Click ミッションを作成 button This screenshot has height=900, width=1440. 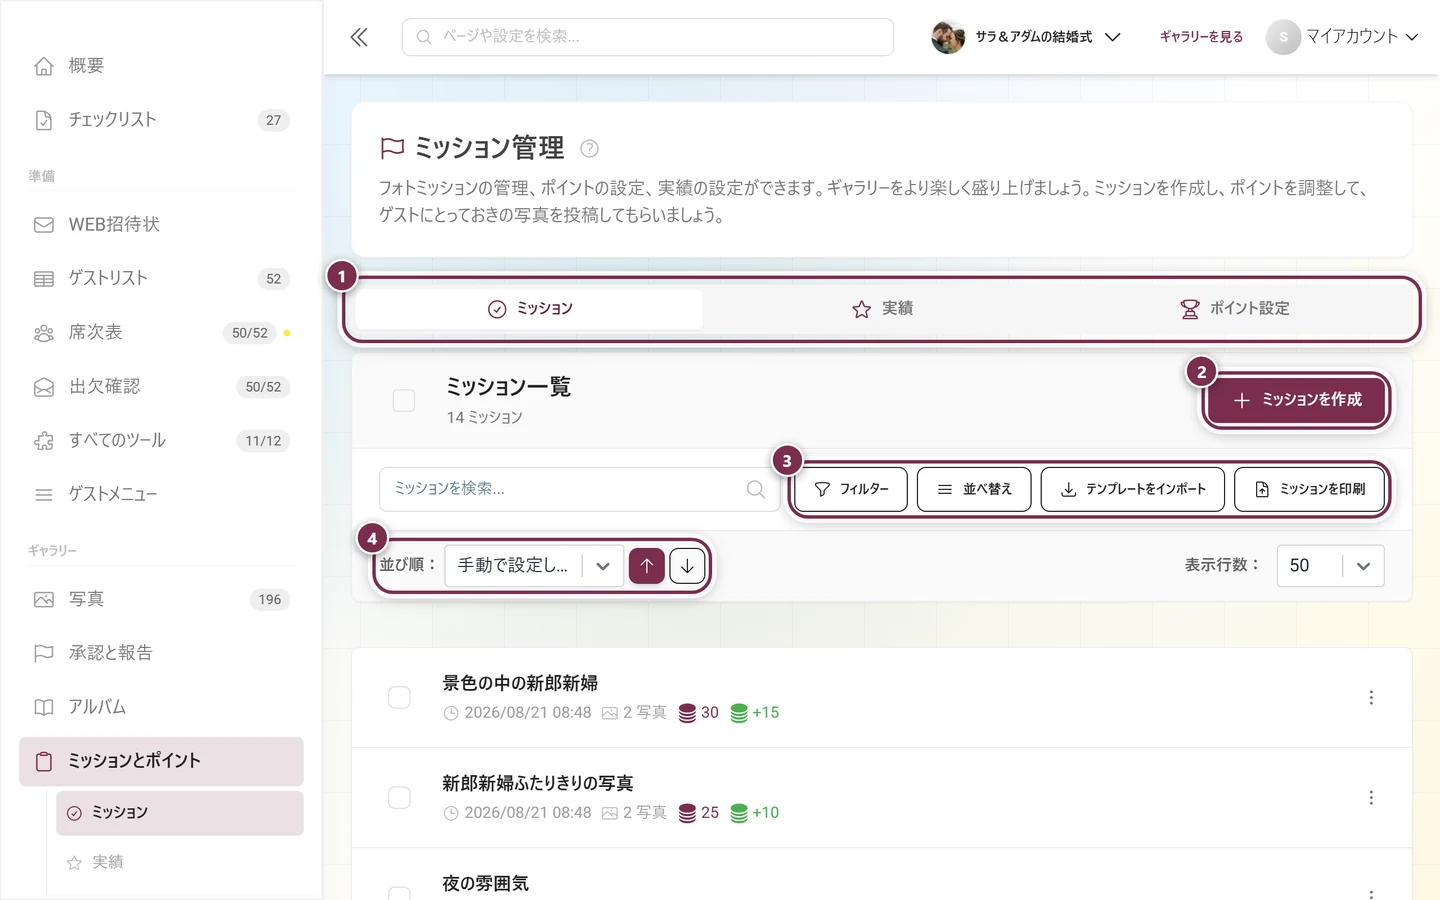click(x=1297, y=400)
